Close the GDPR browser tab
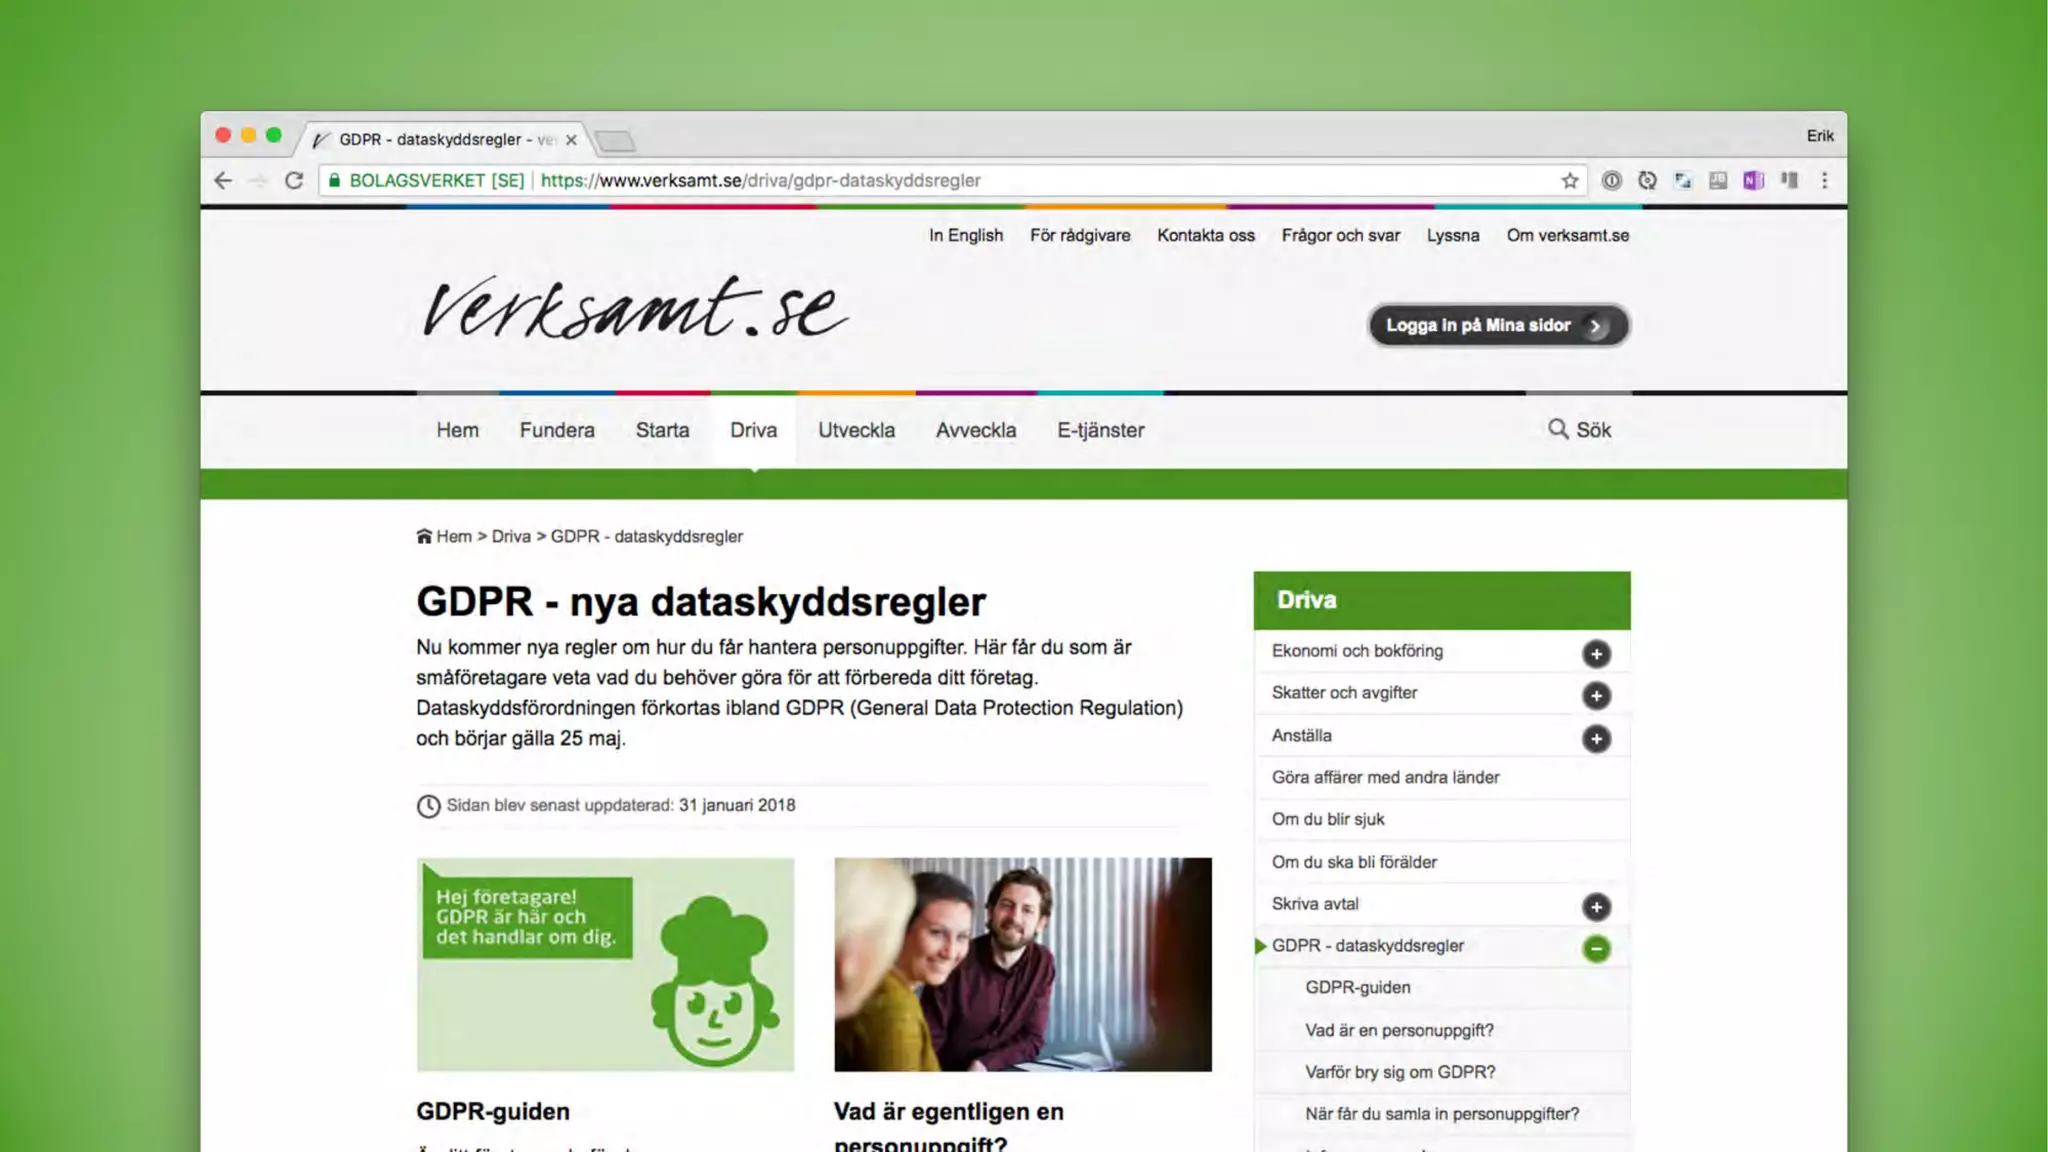The height and width of the screenshot is (1152, 2048). click(571, 140)
